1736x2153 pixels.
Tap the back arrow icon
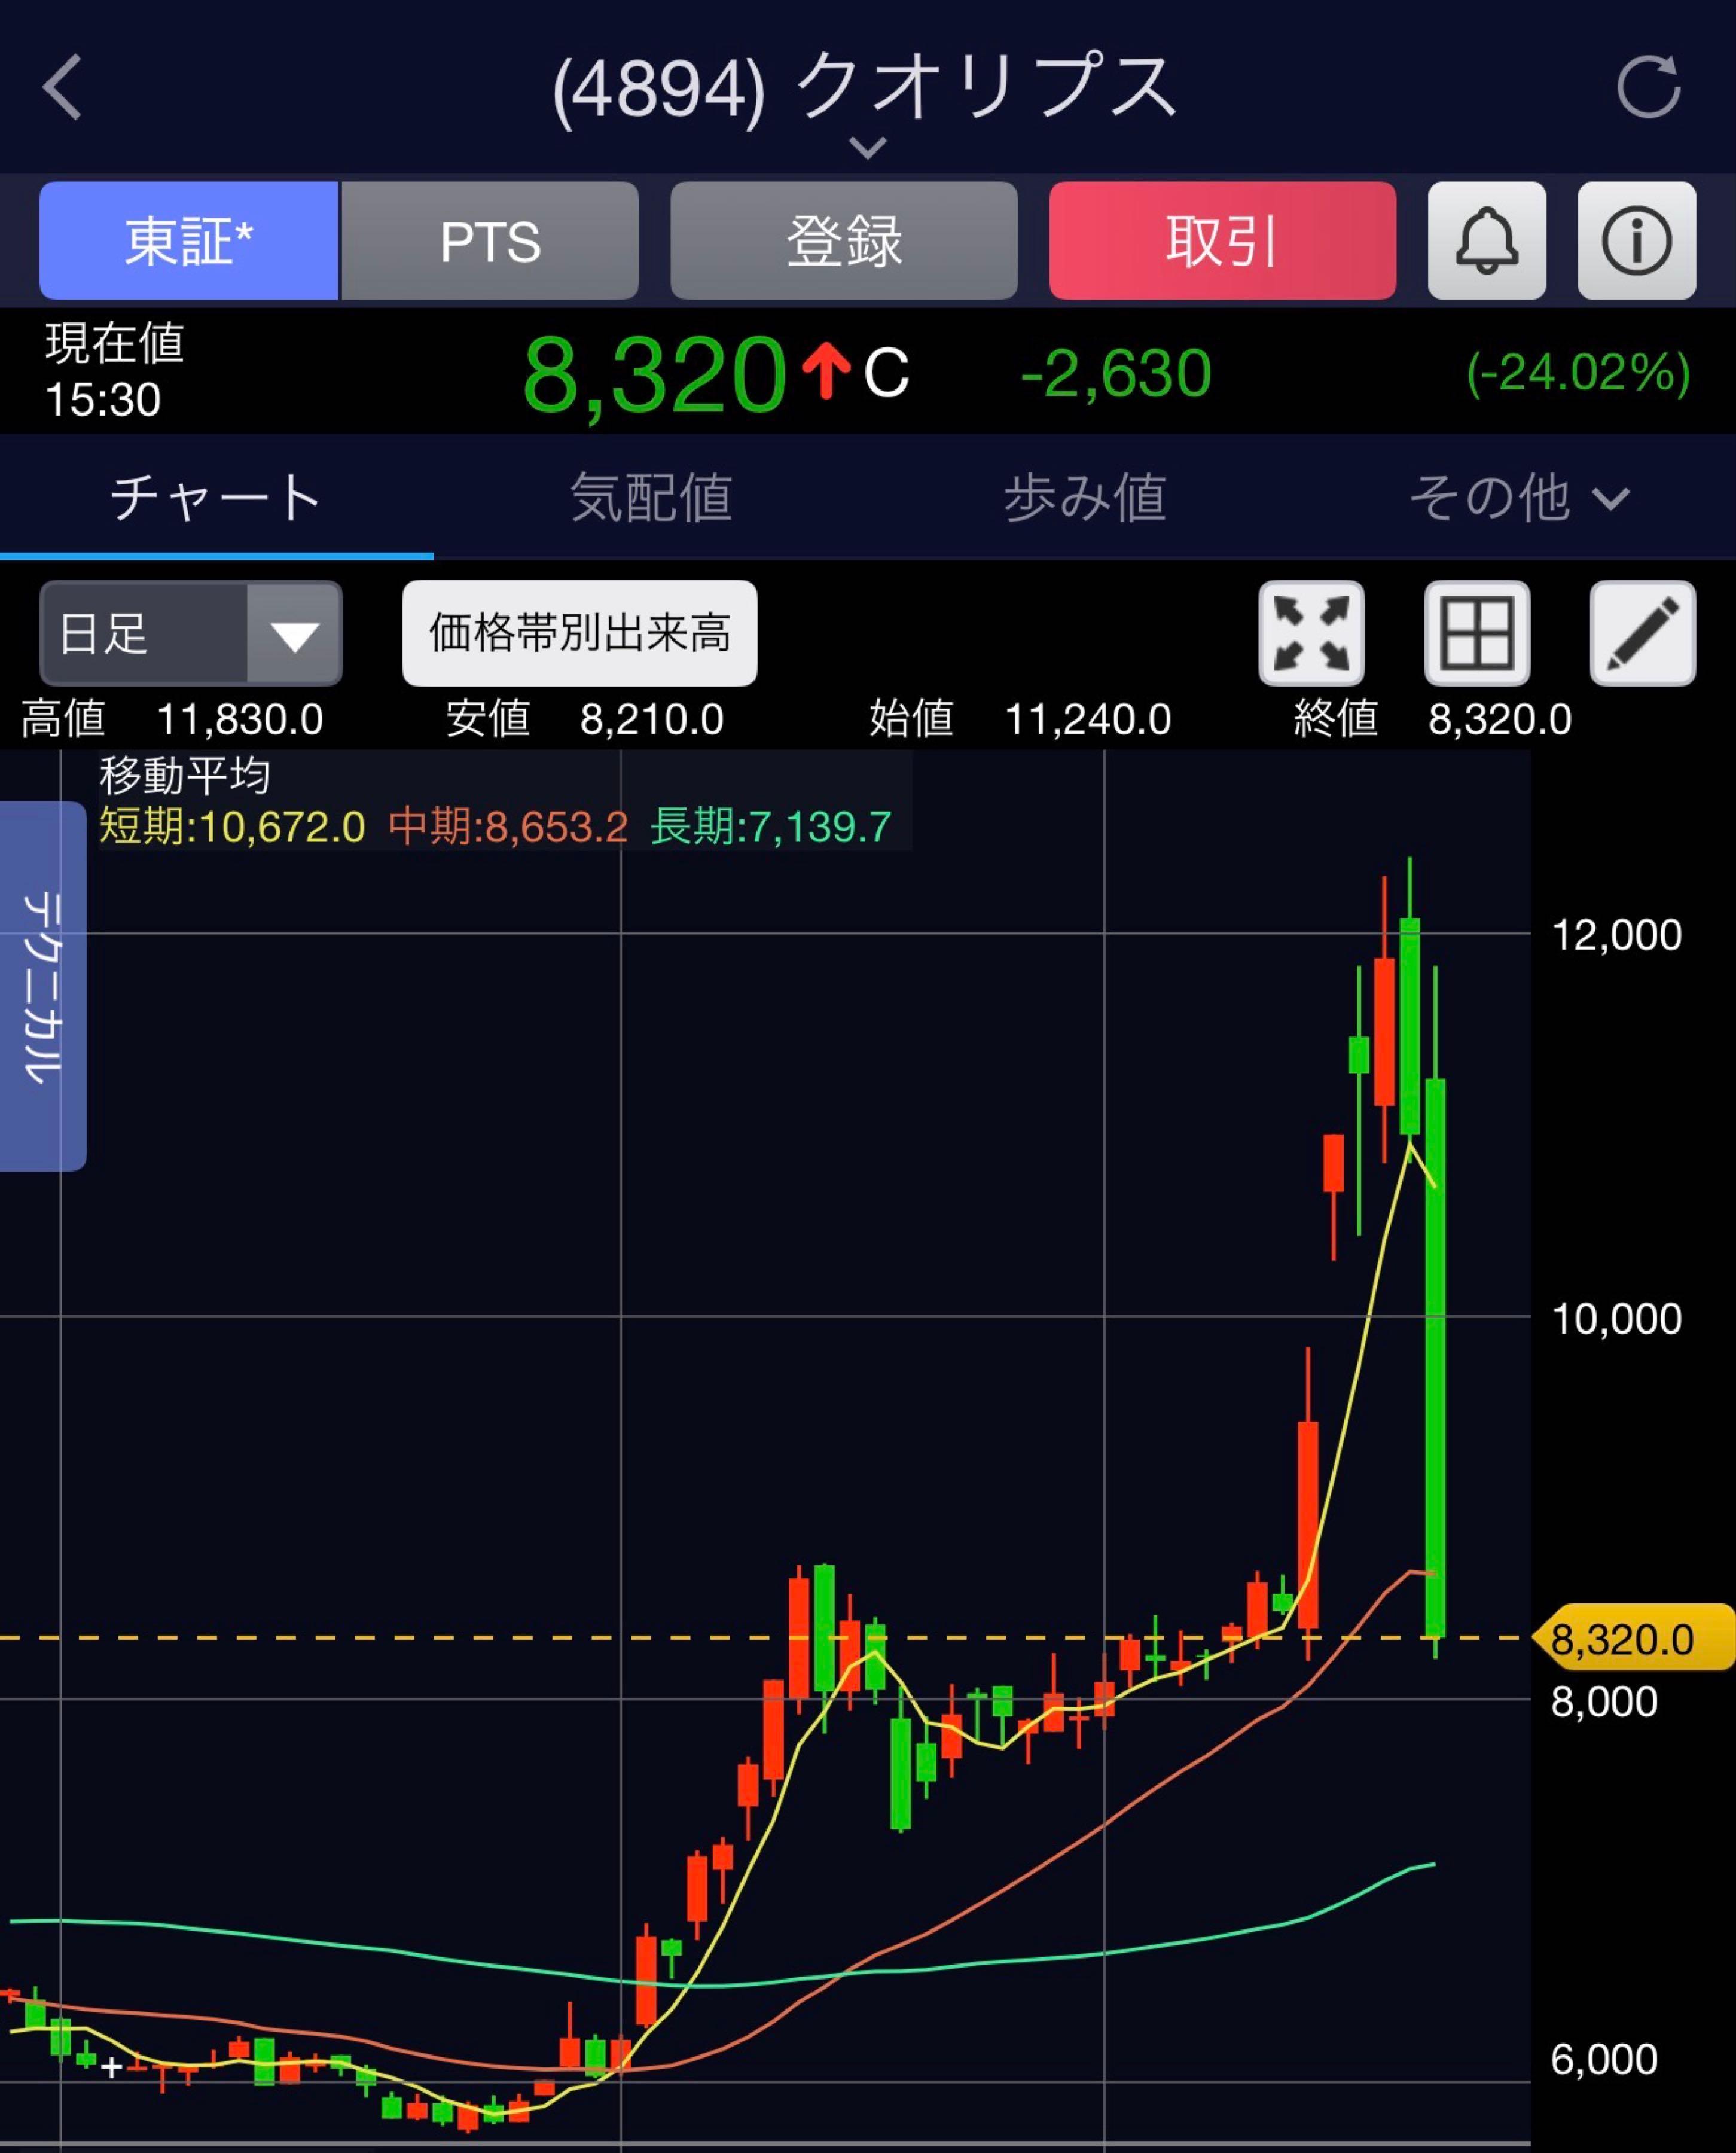pyautogui.click(x=62, y=88)
